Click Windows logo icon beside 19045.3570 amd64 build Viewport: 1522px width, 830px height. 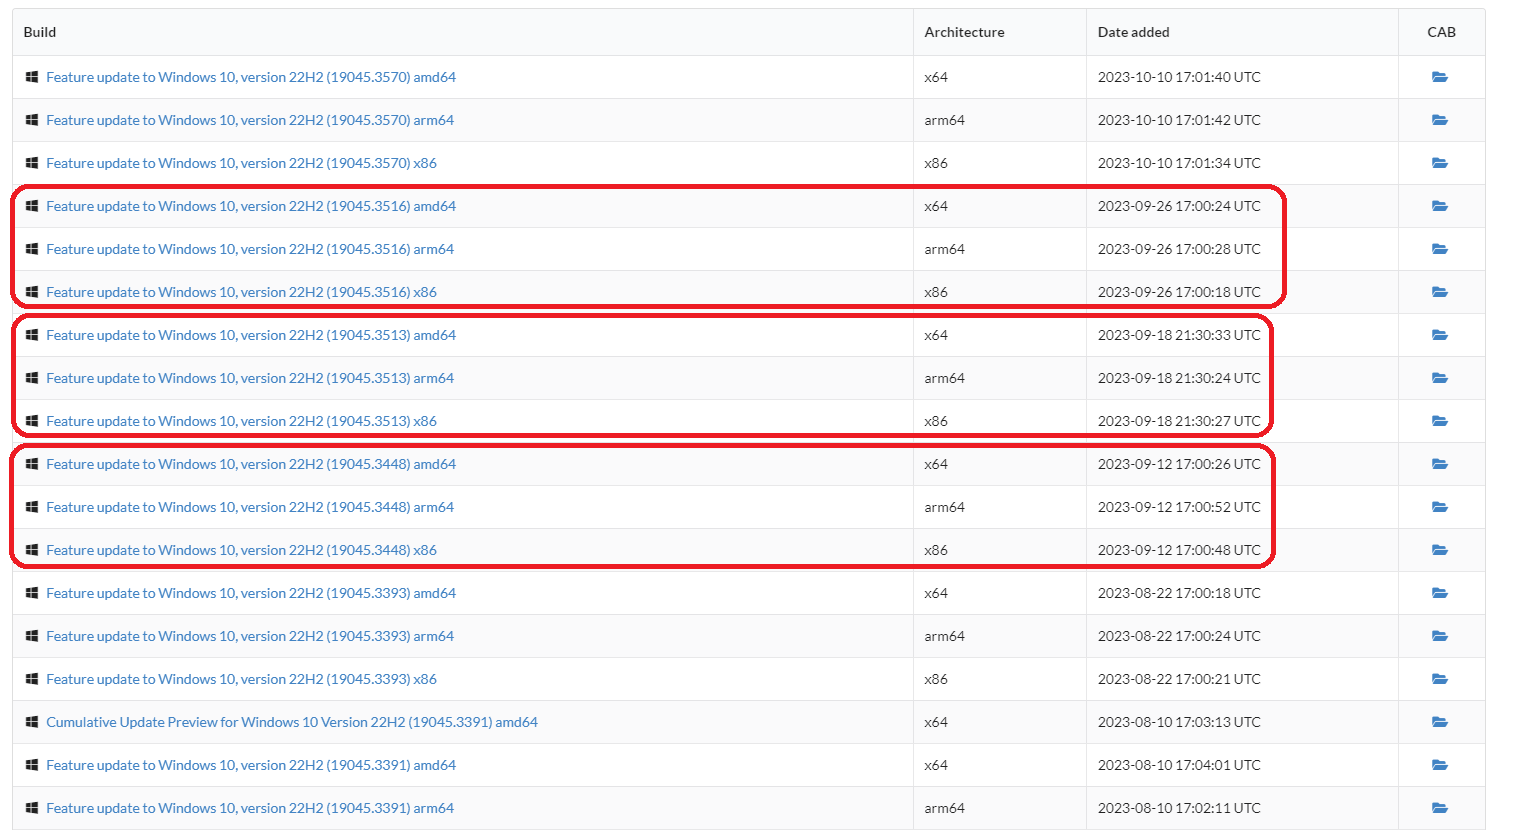[x=32, y=77]
